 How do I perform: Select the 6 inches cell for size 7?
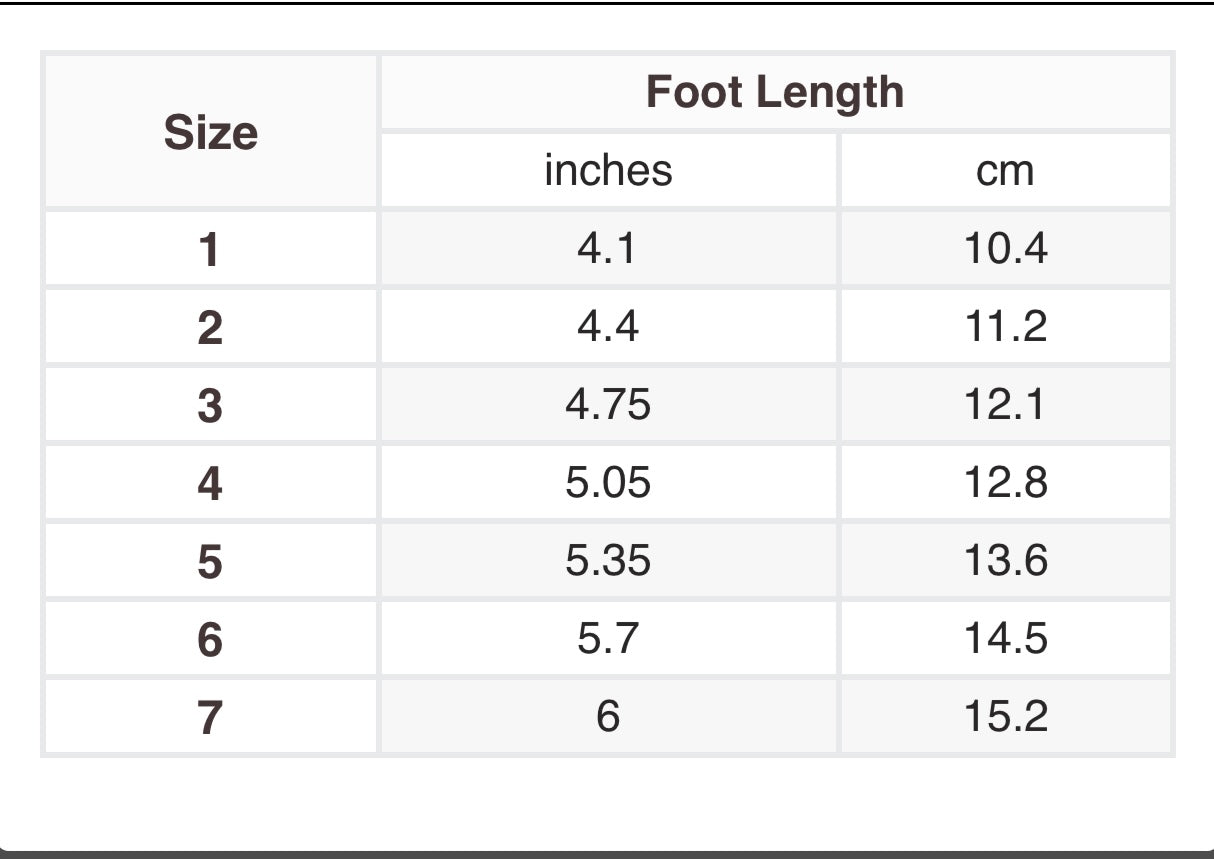coord(608,716)
